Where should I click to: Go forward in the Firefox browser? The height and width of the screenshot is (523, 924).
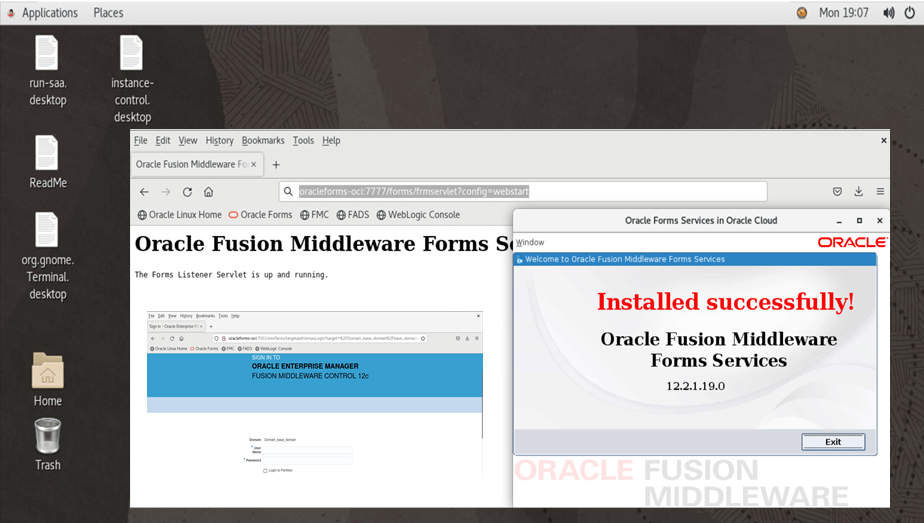(x=166, y=191)
